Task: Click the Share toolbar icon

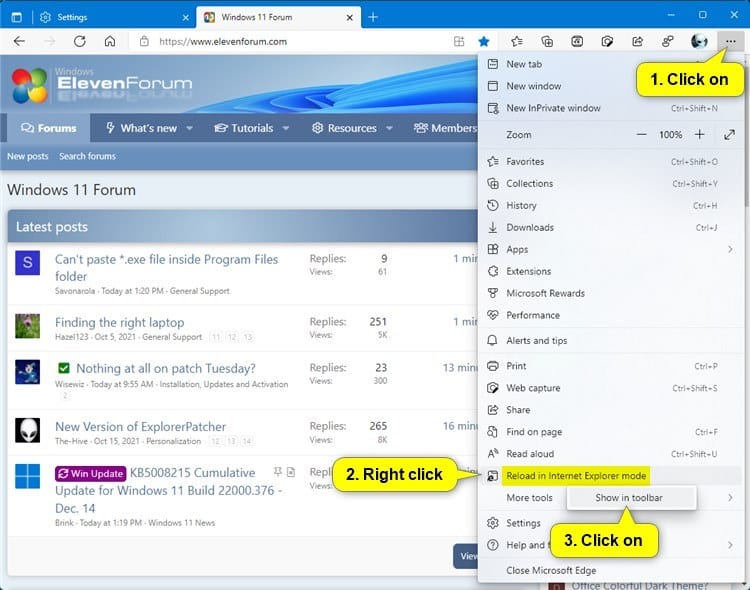Action: (638, 42)
